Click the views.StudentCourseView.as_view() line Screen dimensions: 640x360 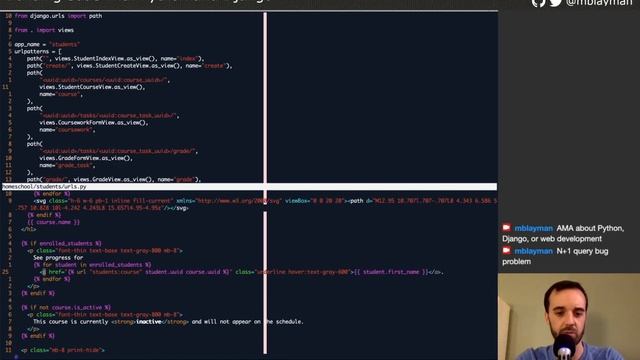[92, 87]
